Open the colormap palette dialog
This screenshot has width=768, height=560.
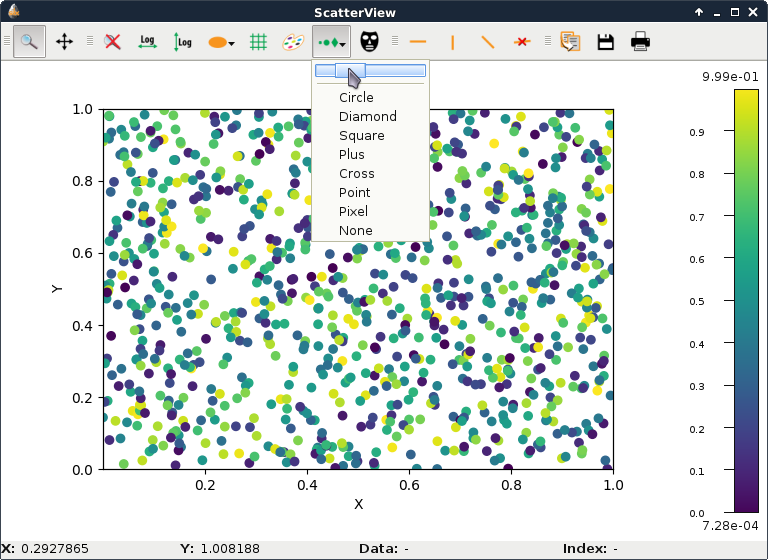pyautogui.click(x=292, y=42)
